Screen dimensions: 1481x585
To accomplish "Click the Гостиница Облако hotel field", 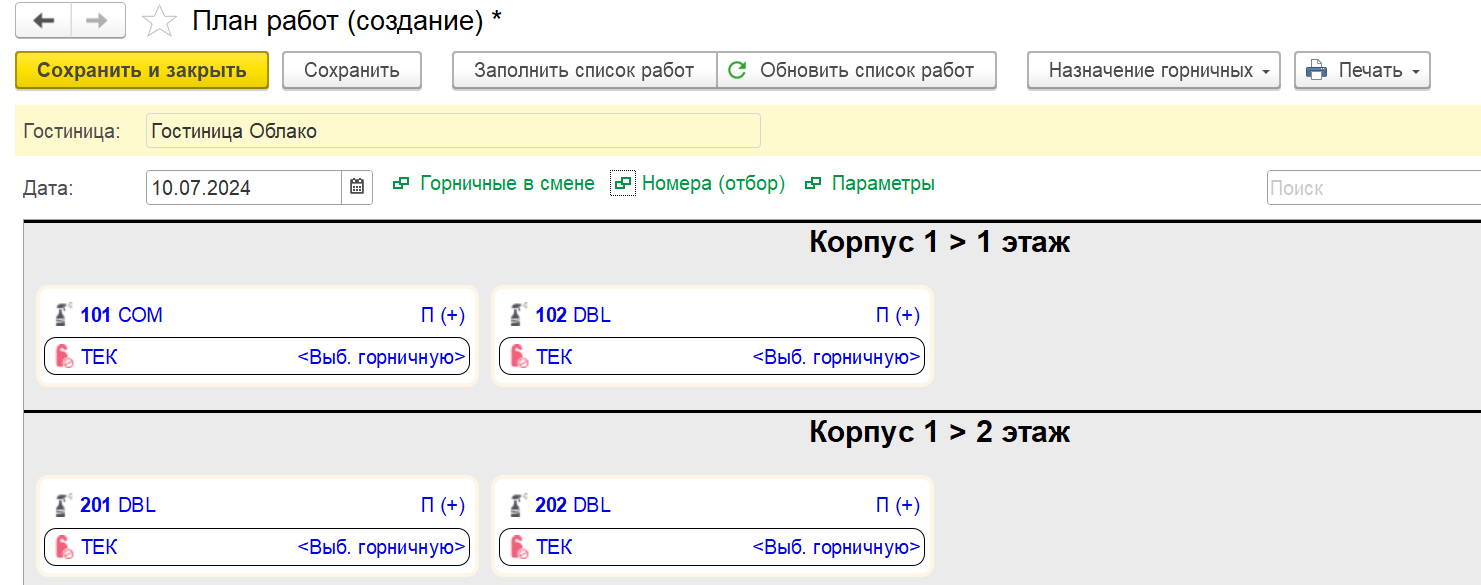I will (453, 131).
